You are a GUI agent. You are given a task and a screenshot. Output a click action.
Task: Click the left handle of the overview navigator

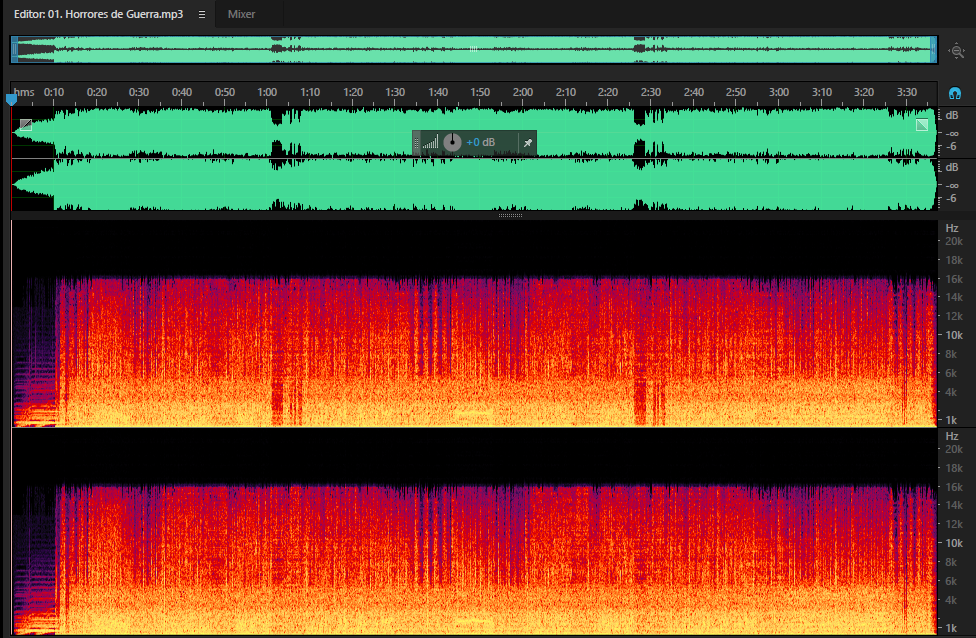[x=14, y=50]
